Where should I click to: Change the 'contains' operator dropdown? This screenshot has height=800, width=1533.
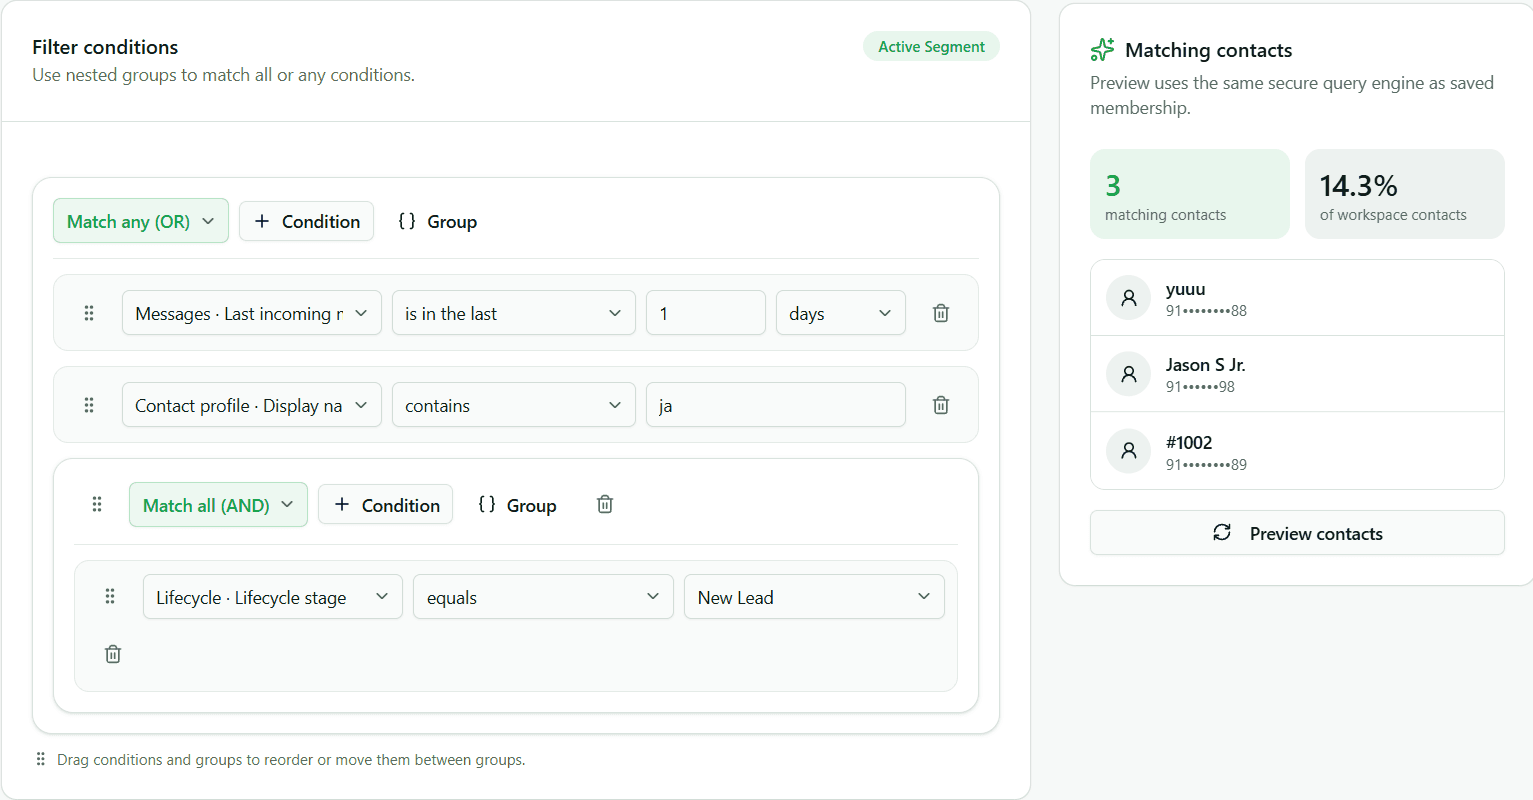(514, 405)
